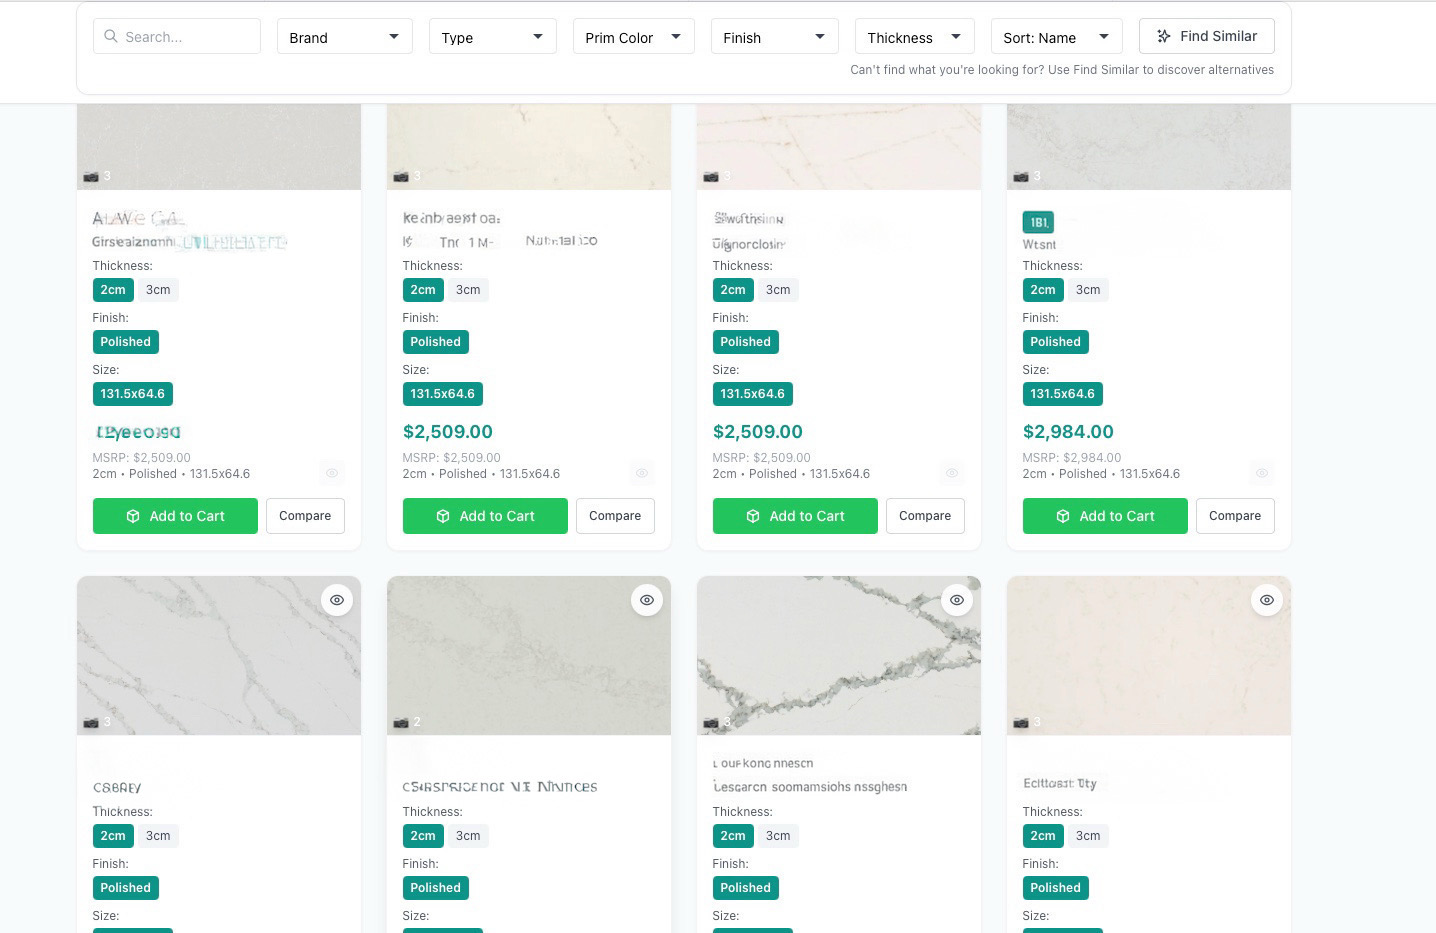Image resolution: width=1436 pixels, height=933 pixels.
Task: Open the Type filter dropdown
Action: click(492, 37)
